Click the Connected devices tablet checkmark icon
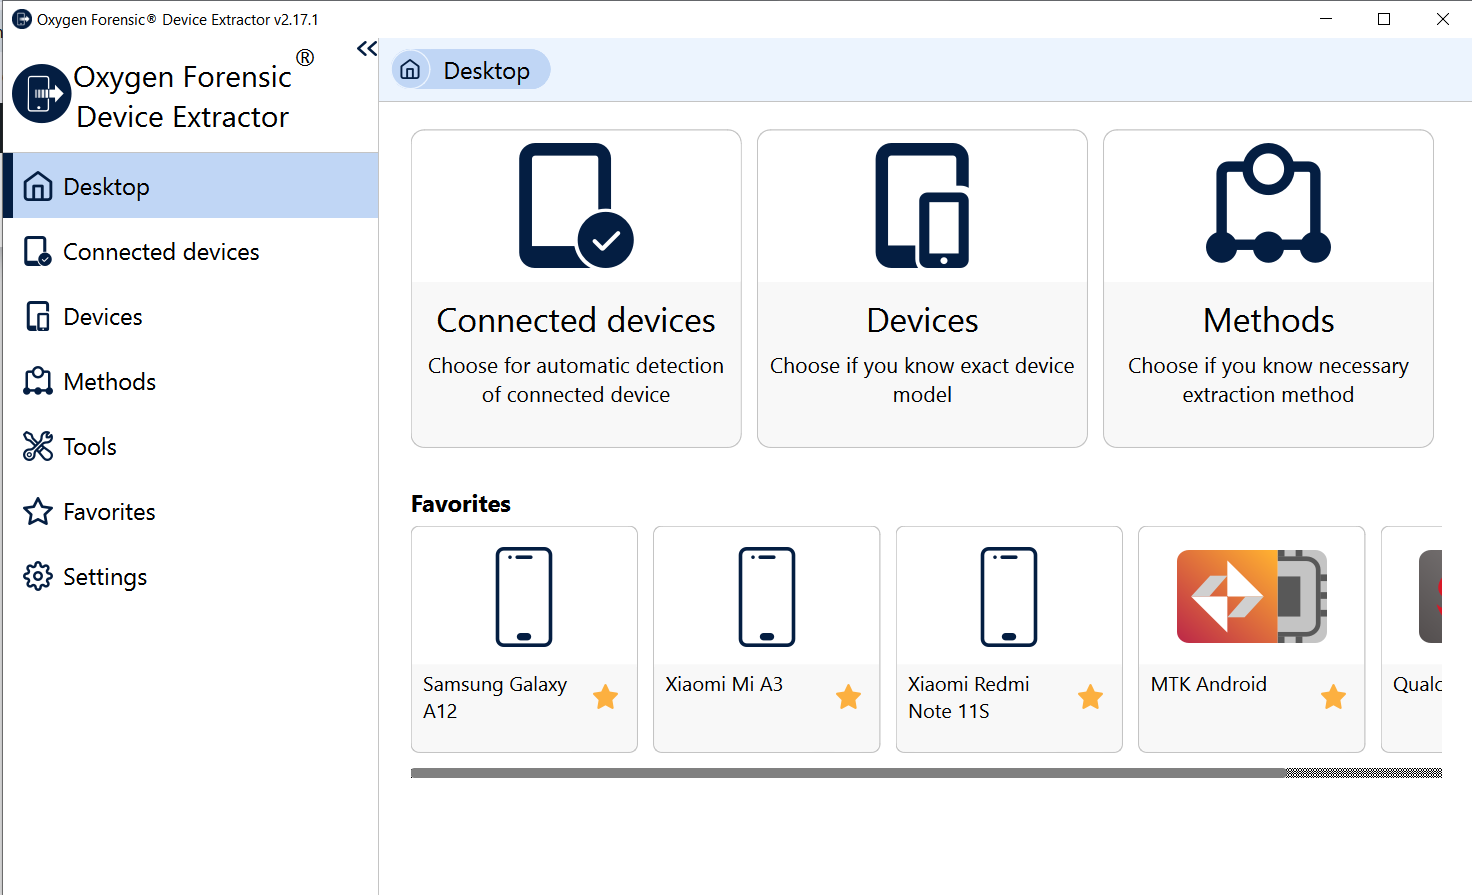This screenshot has width=1472, height=895. point(576,206)
